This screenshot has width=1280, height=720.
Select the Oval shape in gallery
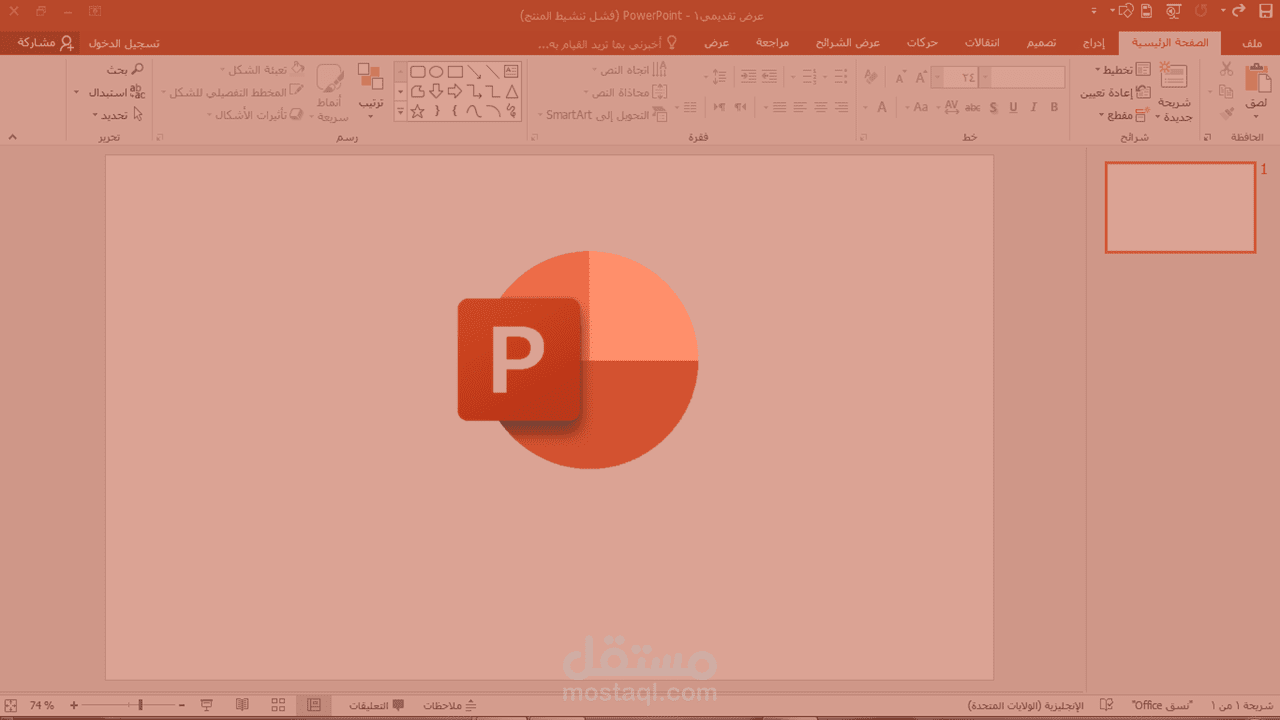436,72
